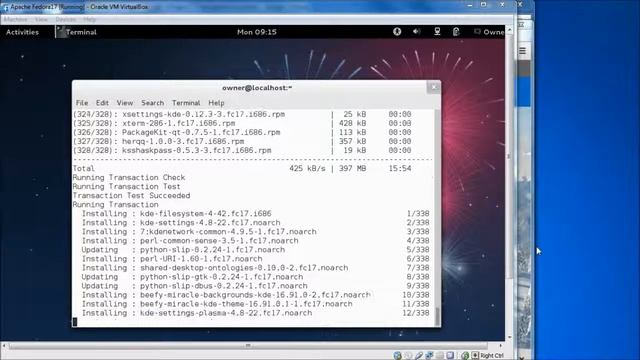Click the hamburger menu in background window
This screenshot has height=360, width=640.
point(522,51)
